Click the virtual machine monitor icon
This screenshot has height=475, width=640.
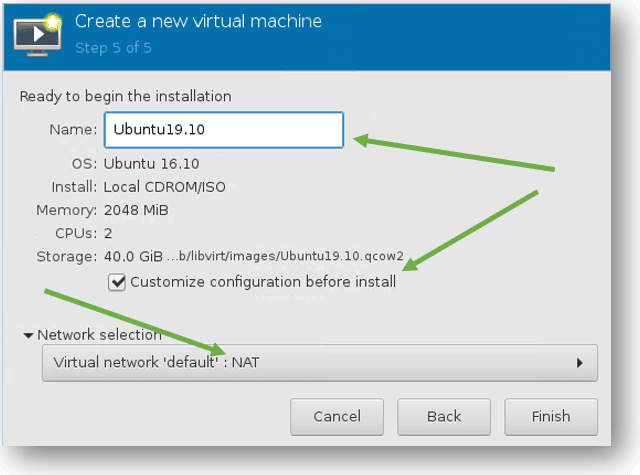pyautogui.click(x=37, y=36)
